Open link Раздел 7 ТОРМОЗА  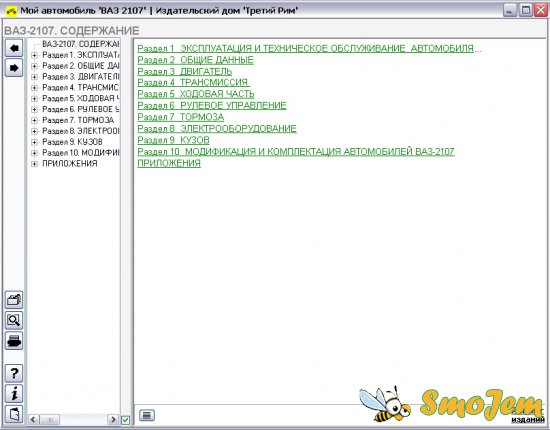[181, 117]
